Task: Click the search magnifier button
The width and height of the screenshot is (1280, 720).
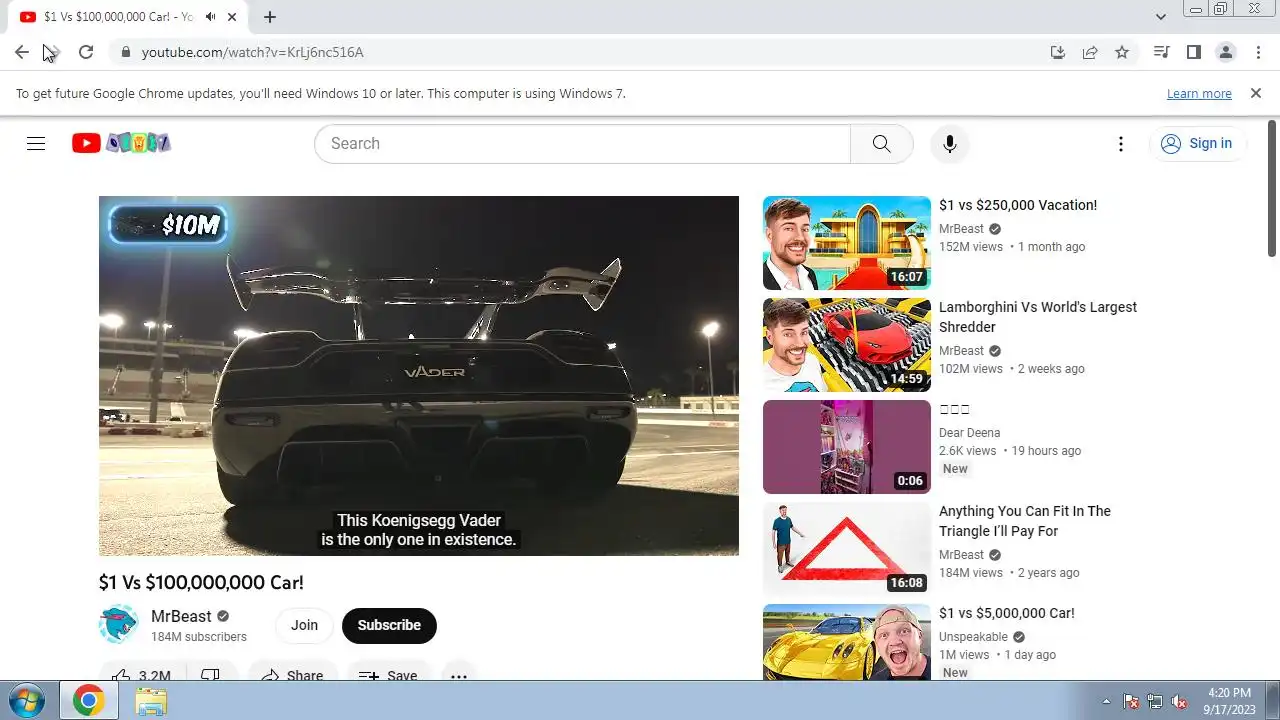Action: click(881, 143)
